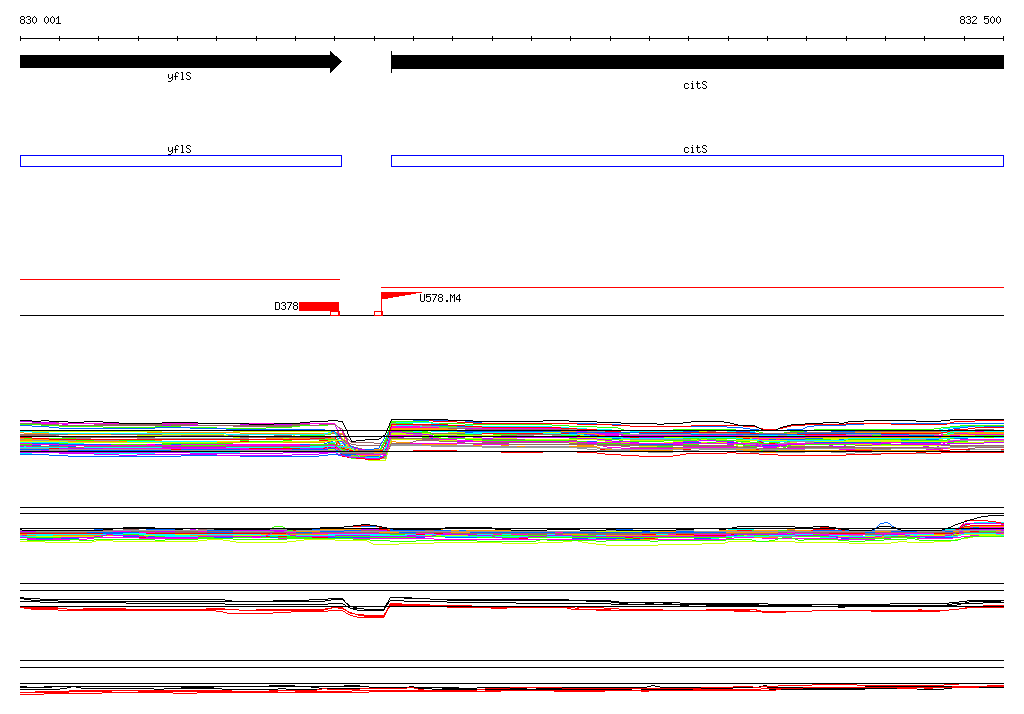Image resolution: width=1024 pixels, height=714 pixels.
Task: Click the citS black gene bar
Action: [x=697, y=62]
